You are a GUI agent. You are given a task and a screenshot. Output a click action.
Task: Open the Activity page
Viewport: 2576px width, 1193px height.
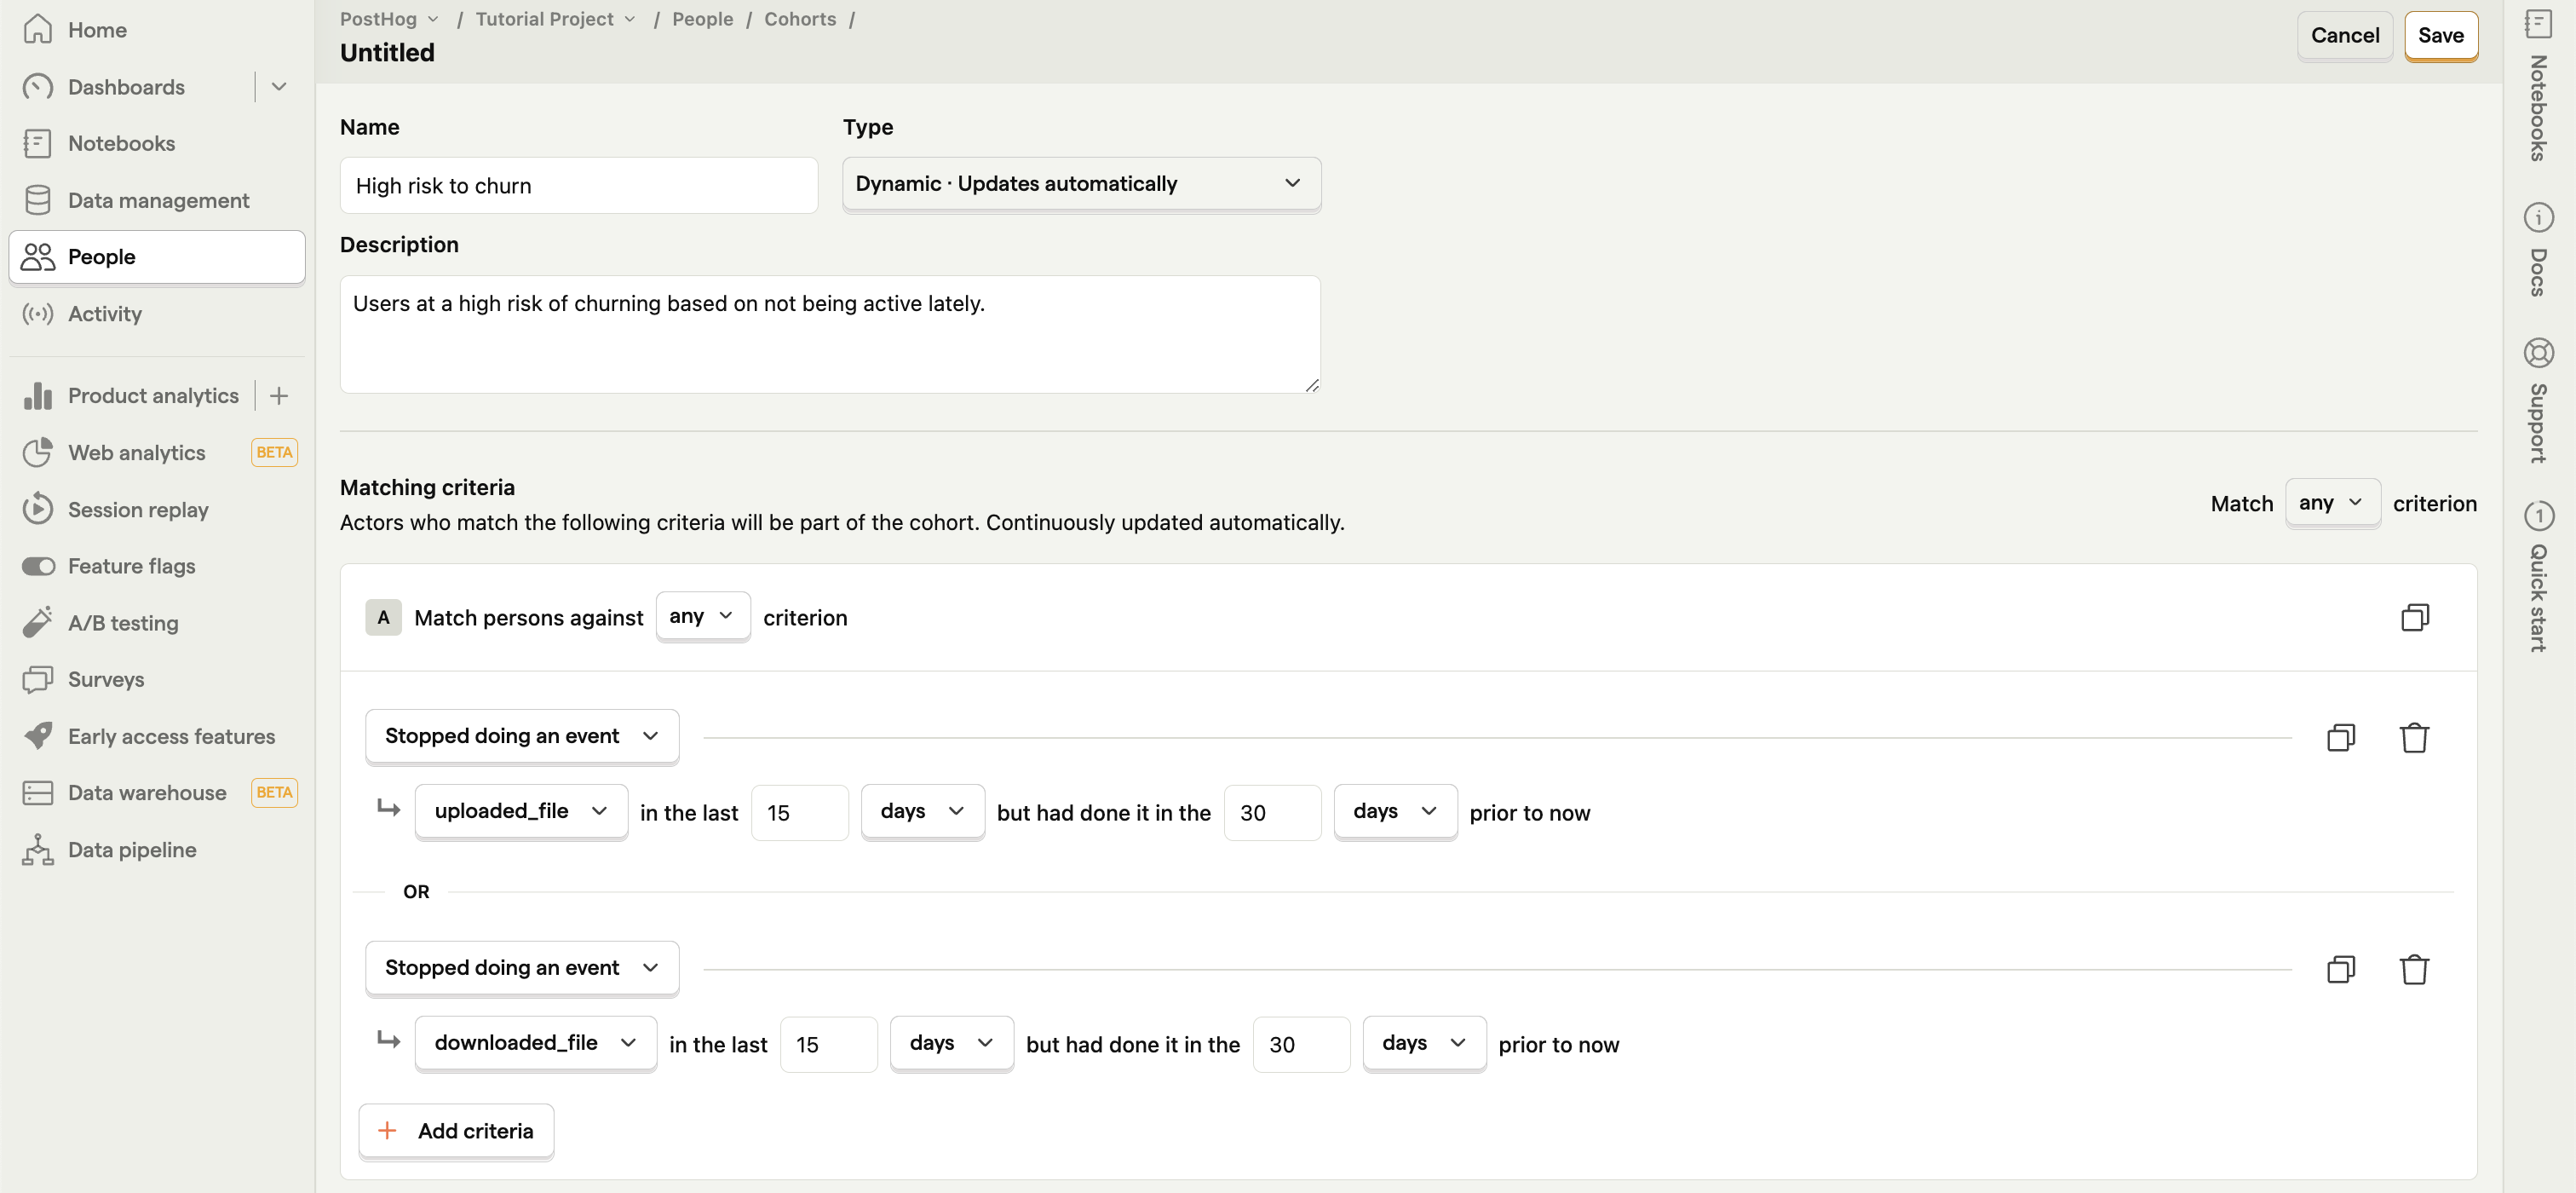pos(157,314)
